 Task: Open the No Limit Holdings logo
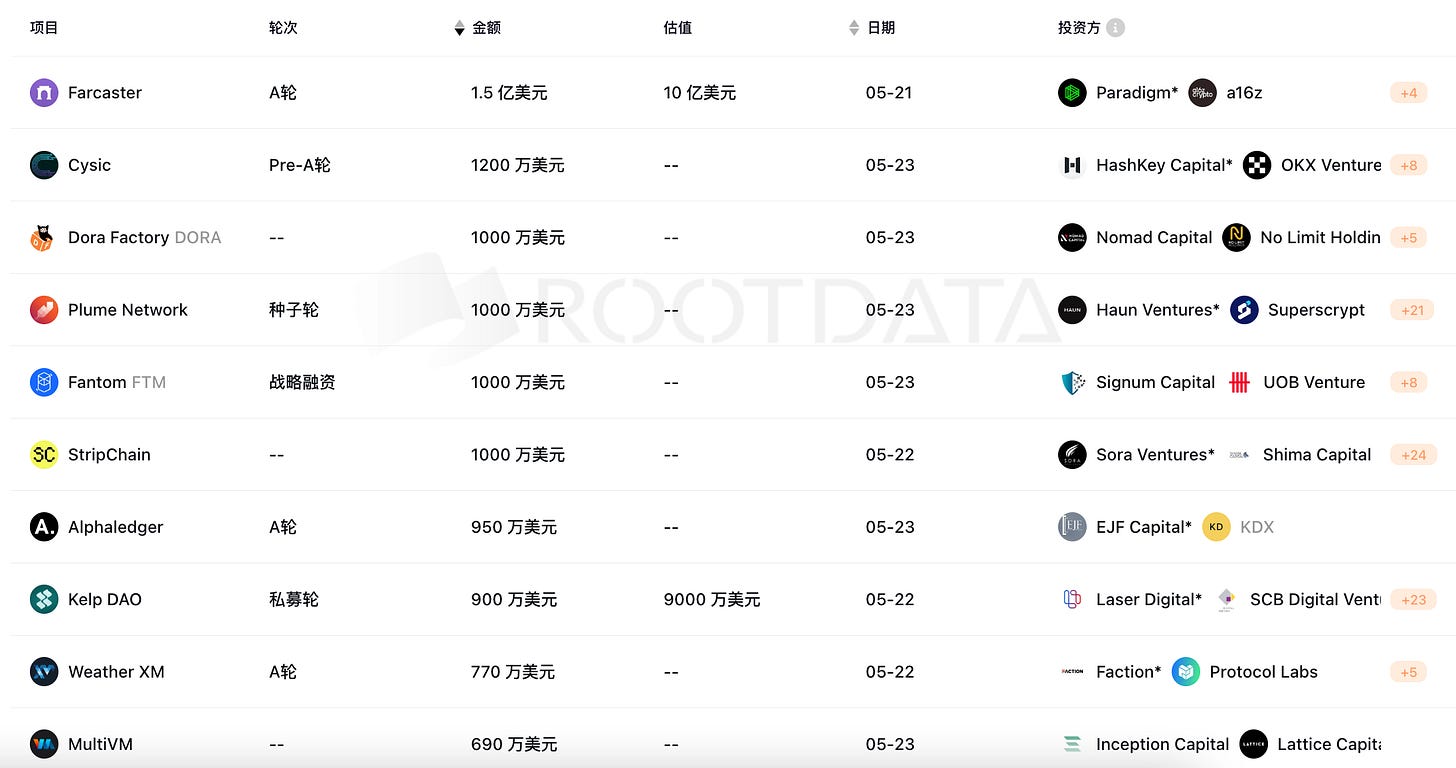[1236, 238]
